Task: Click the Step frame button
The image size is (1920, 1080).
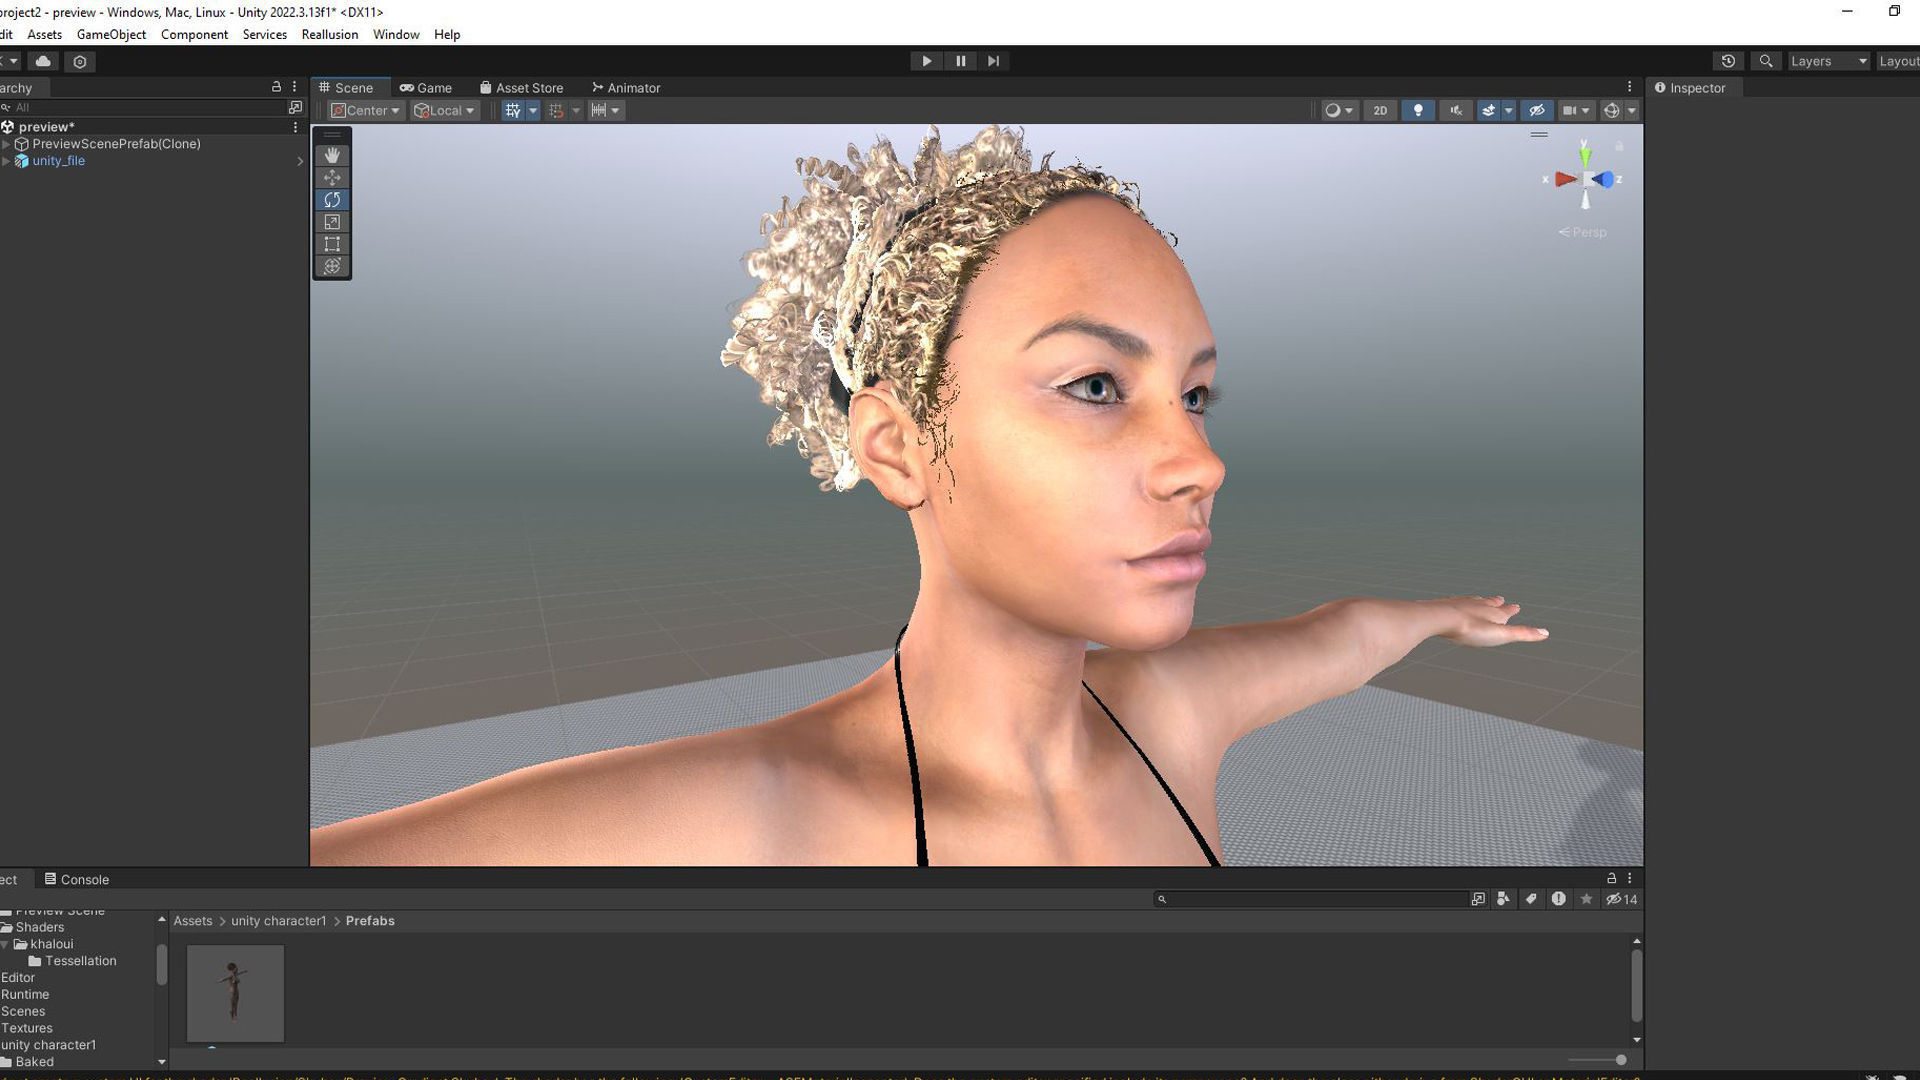Action: (x=993, y=61)
